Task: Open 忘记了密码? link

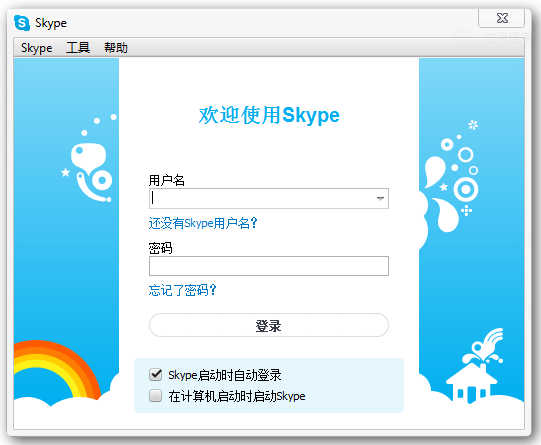Action: [182, 290]
